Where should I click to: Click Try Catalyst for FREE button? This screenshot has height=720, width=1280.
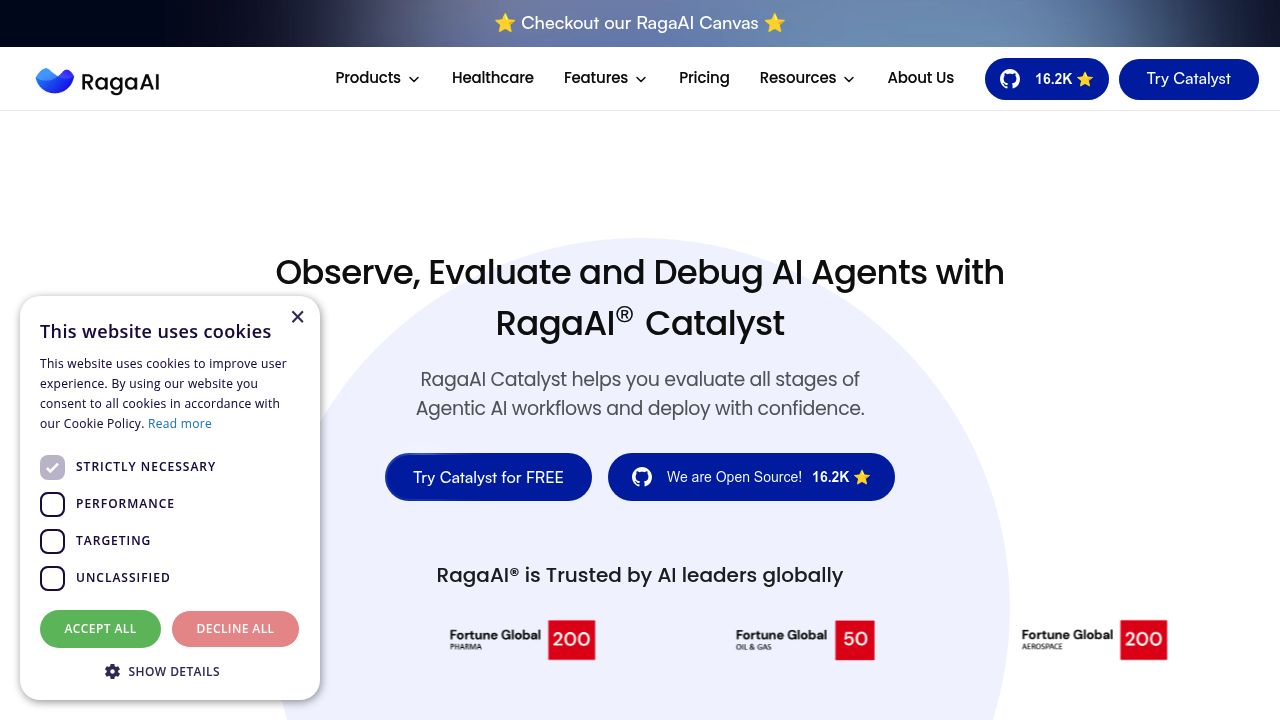[x=488, y=477]
